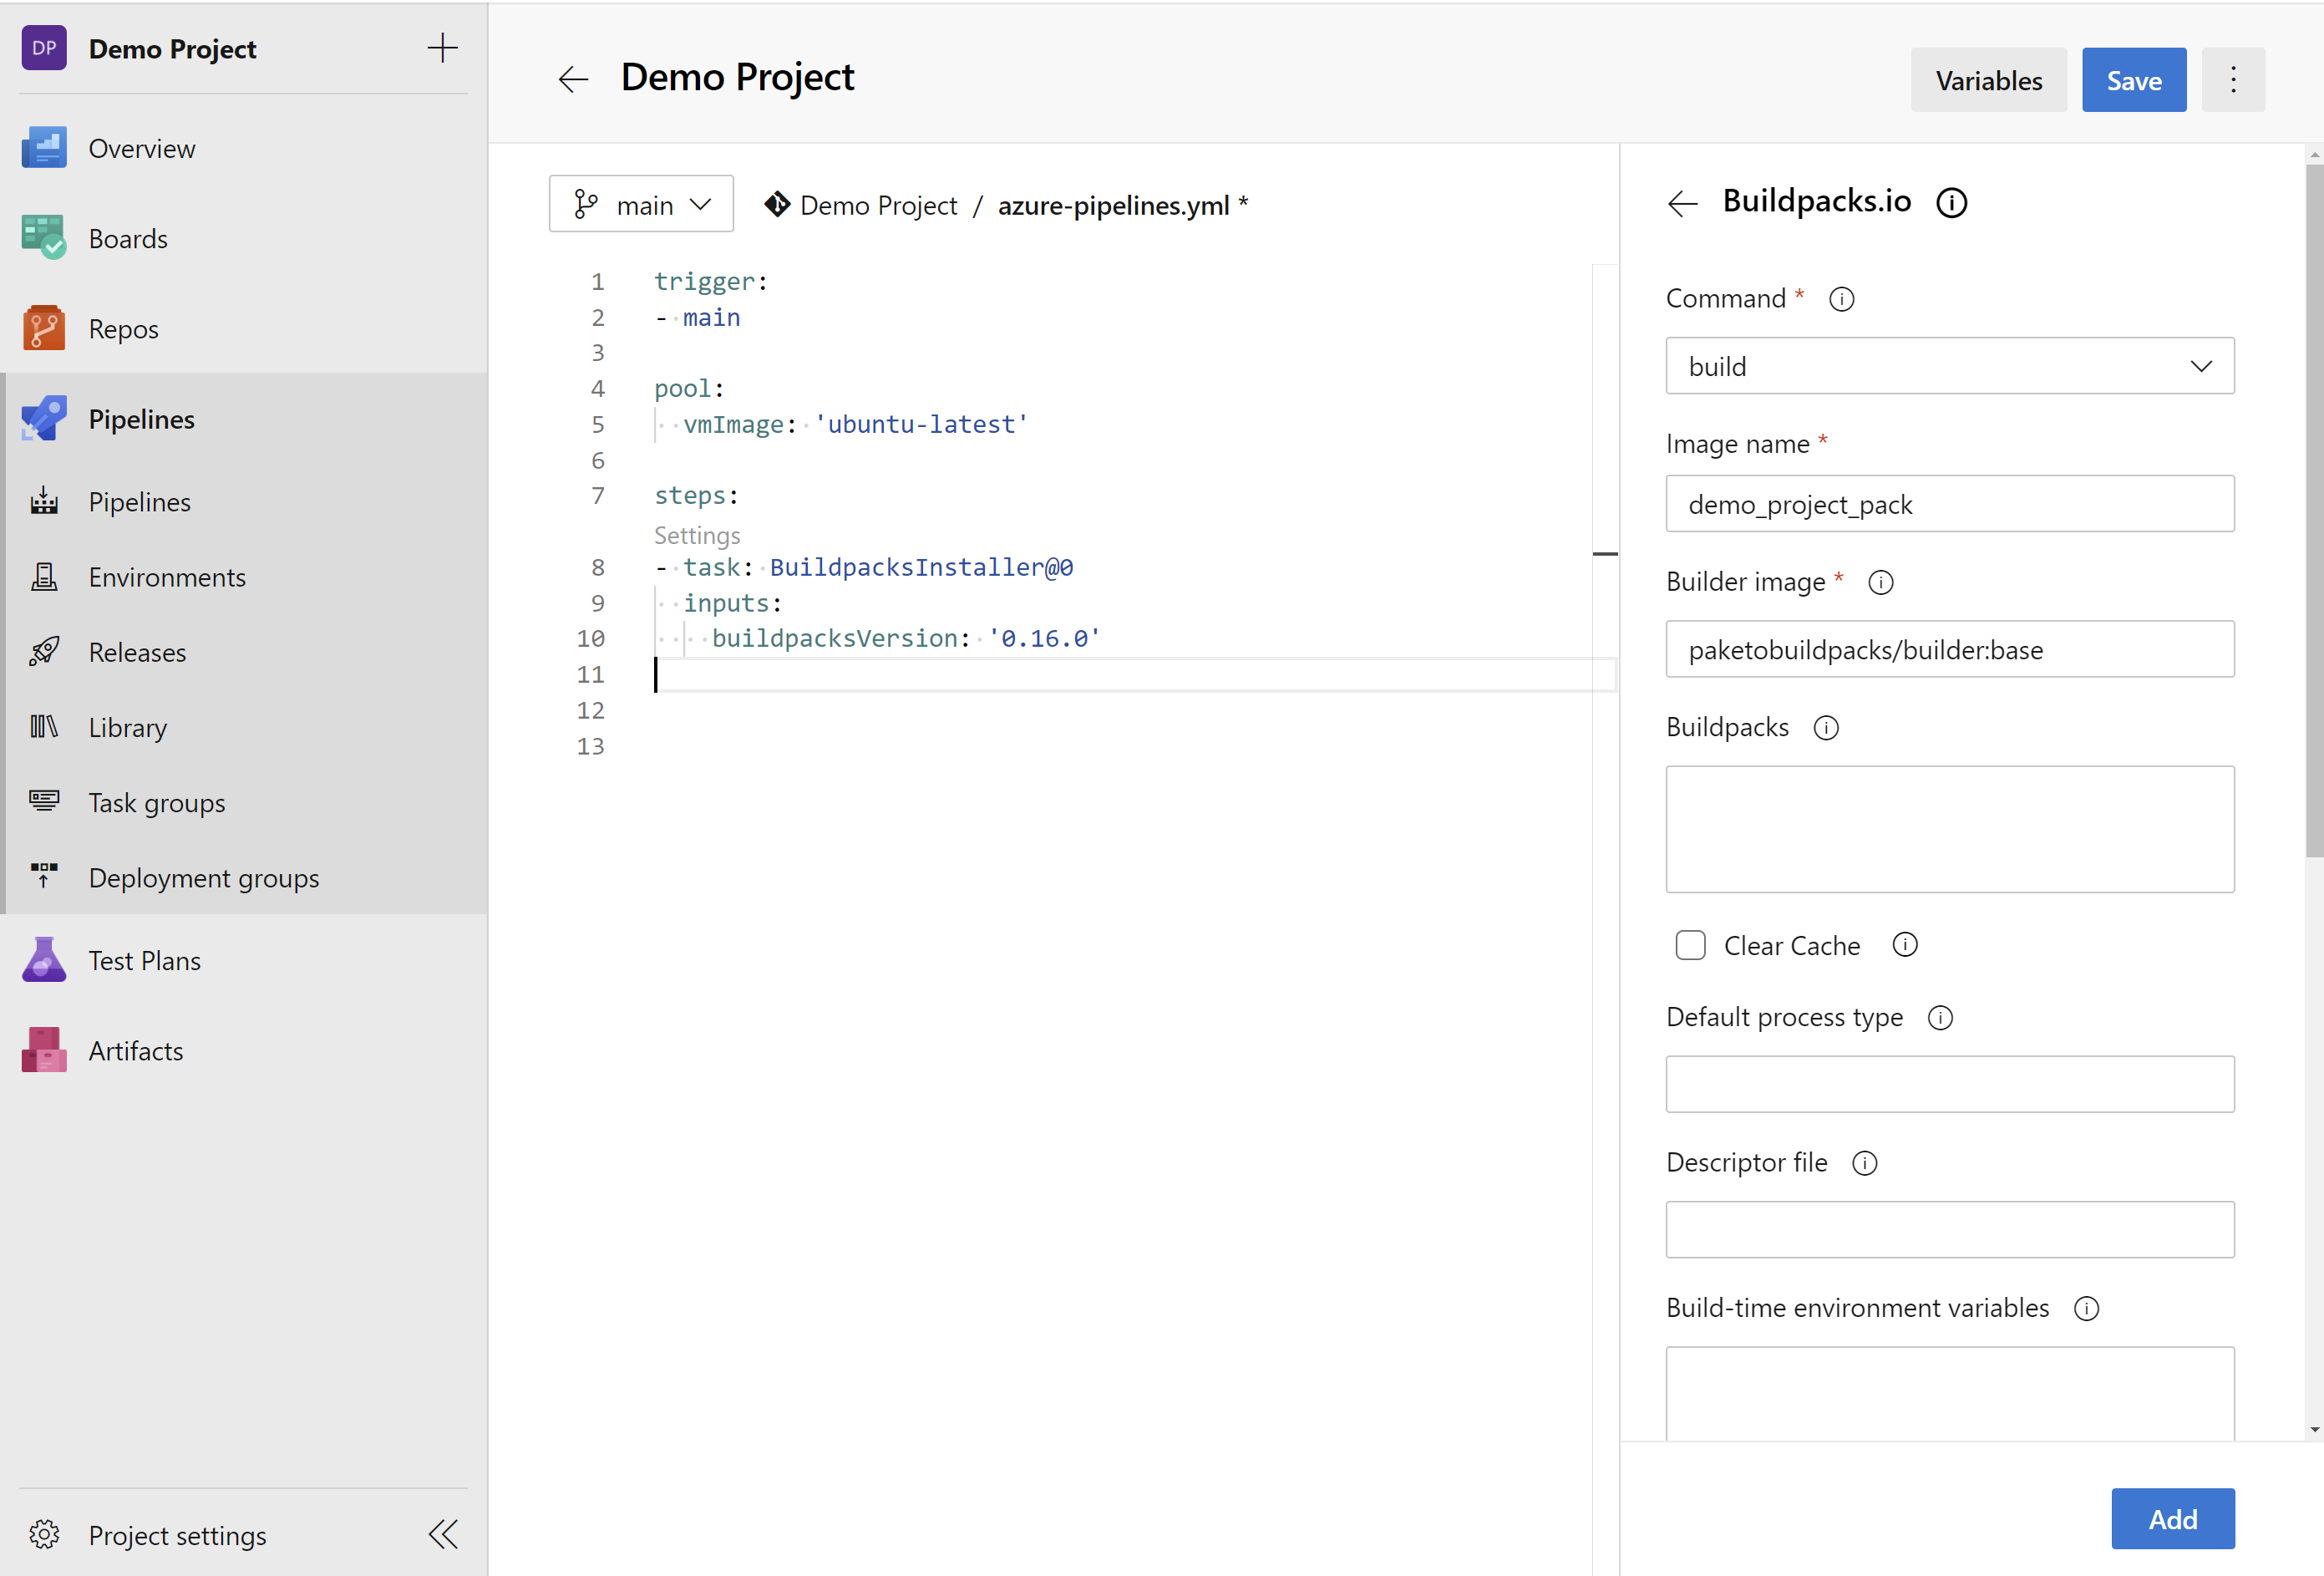Collapse the sidebar with double chevron
The image size is (2324, 1576).
coord(443,1534)
